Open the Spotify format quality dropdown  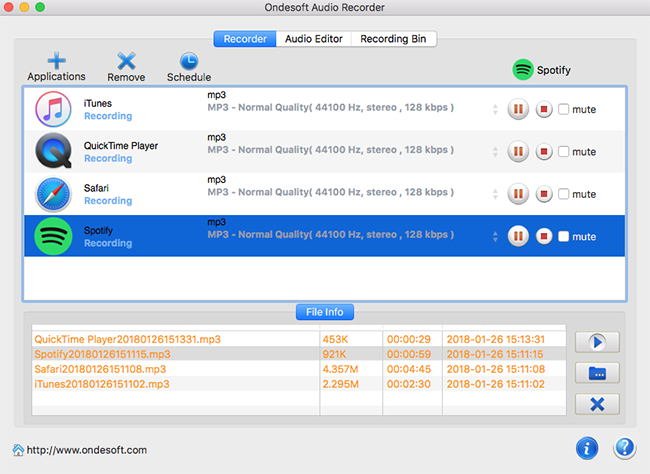pyautogui.click(x=495, y=236)
